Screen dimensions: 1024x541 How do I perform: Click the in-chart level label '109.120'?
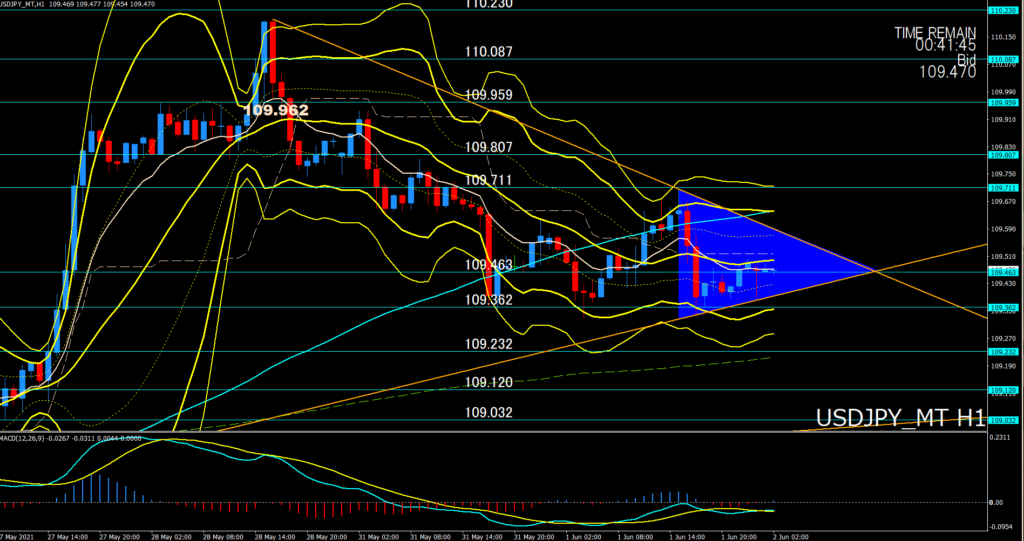tap(488, 382)
